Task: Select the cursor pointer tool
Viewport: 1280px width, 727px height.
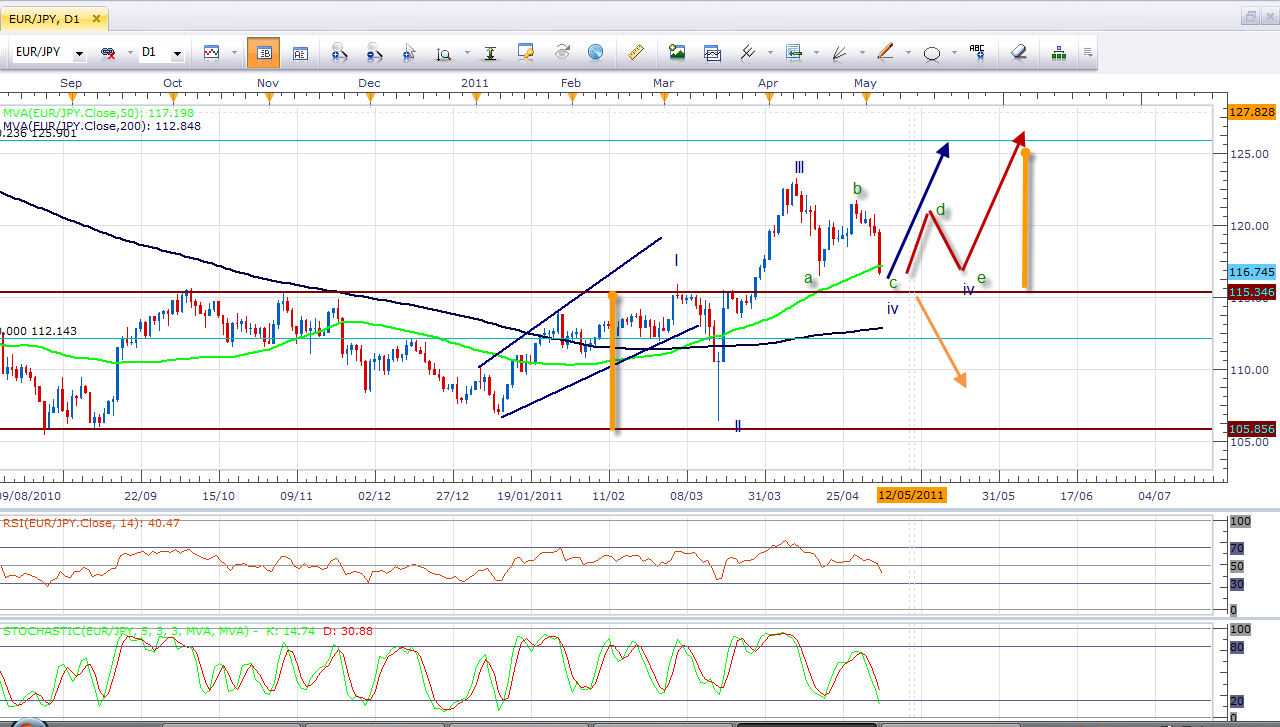Action: pyautogui.click(x=409, y=53)
